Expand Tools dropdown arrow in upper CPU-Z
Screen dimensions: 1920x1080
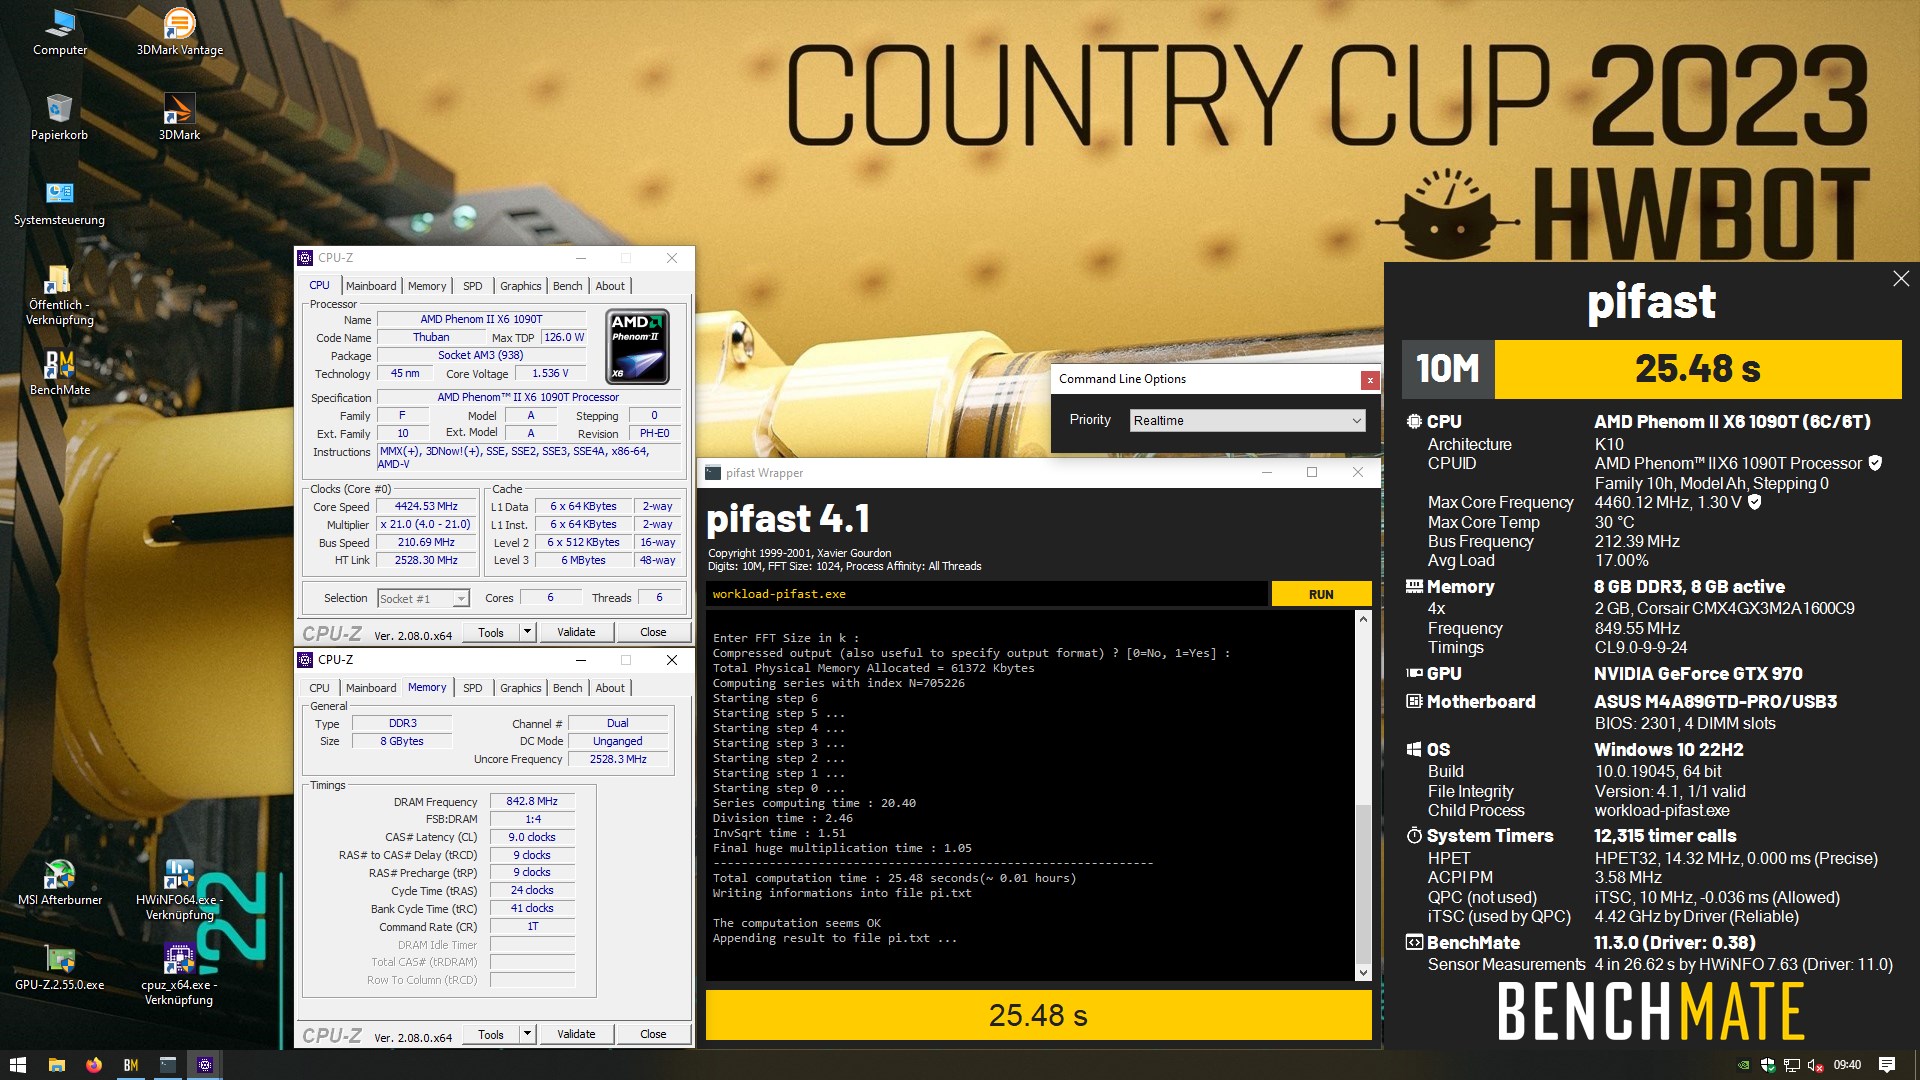(x=528, y=632)
